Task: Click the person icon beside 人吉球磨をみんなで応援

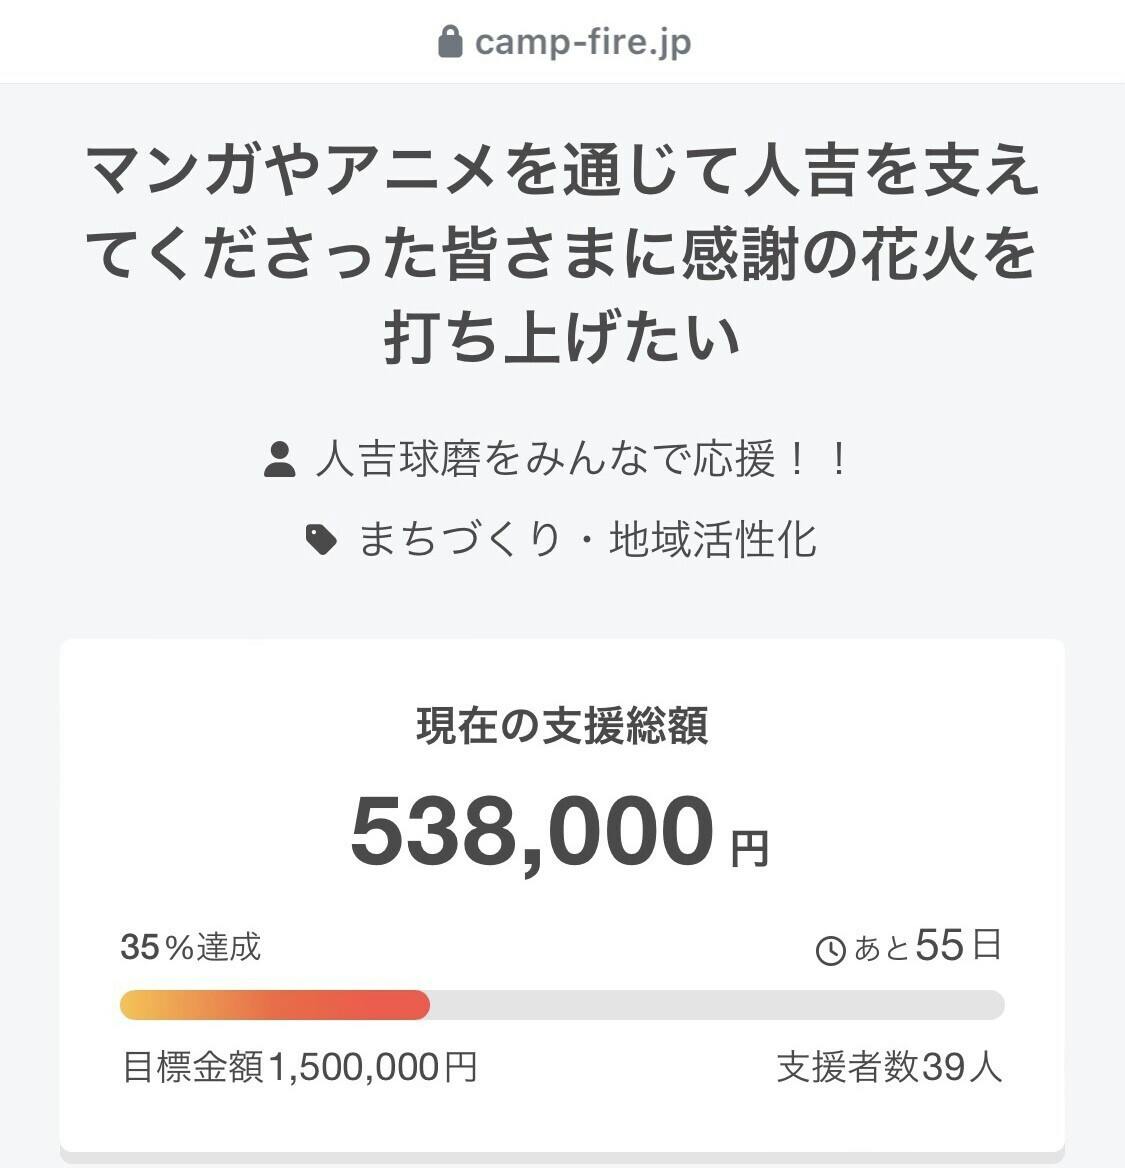Action: pyautogui.click(x=279, y=460)
